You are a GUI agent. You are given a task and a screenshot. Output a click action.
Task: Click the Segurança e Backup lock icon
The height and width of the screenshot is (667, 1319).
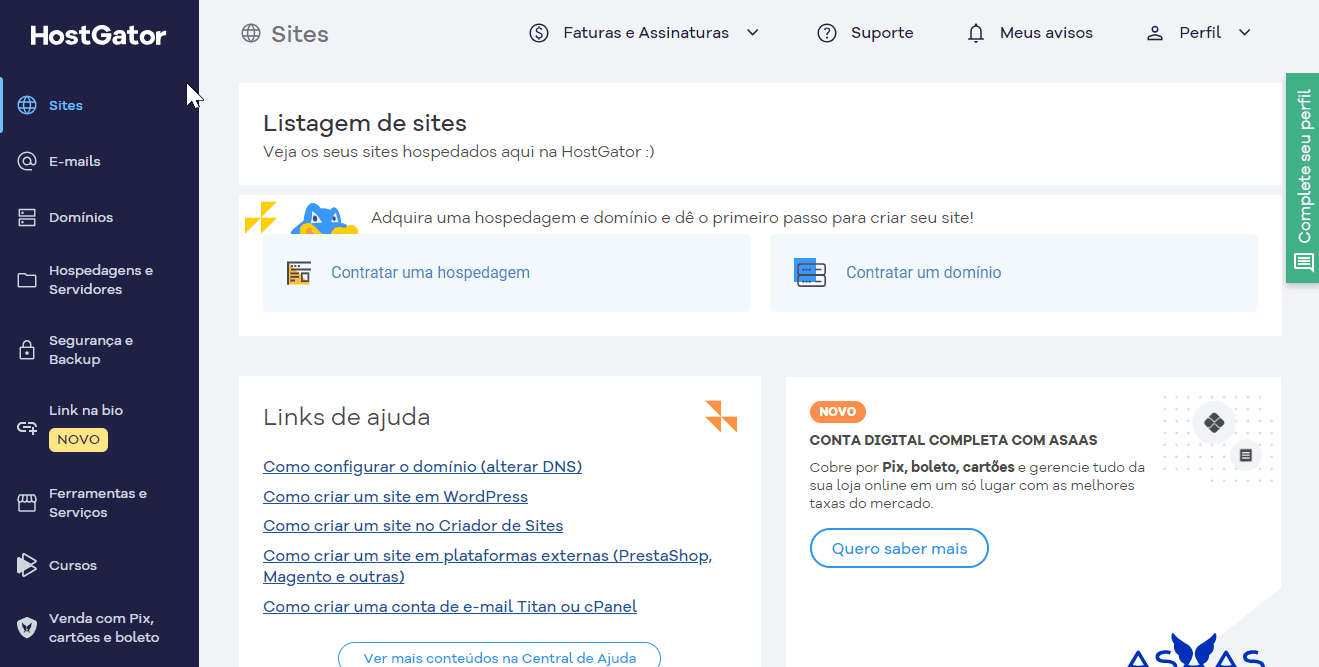point(27,350)
